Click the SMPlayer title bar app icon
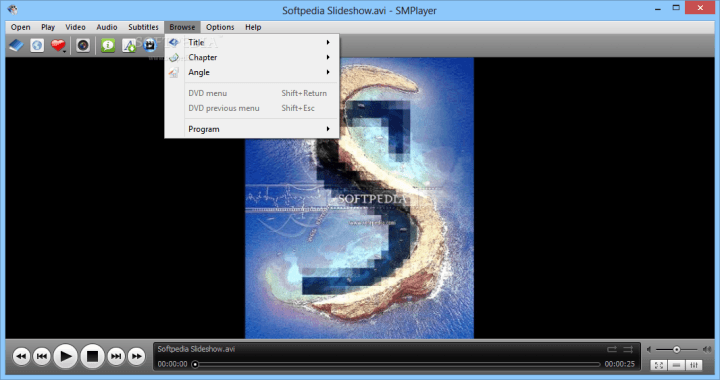The height and width of the screenshot is (380, 720). (13, 9)
